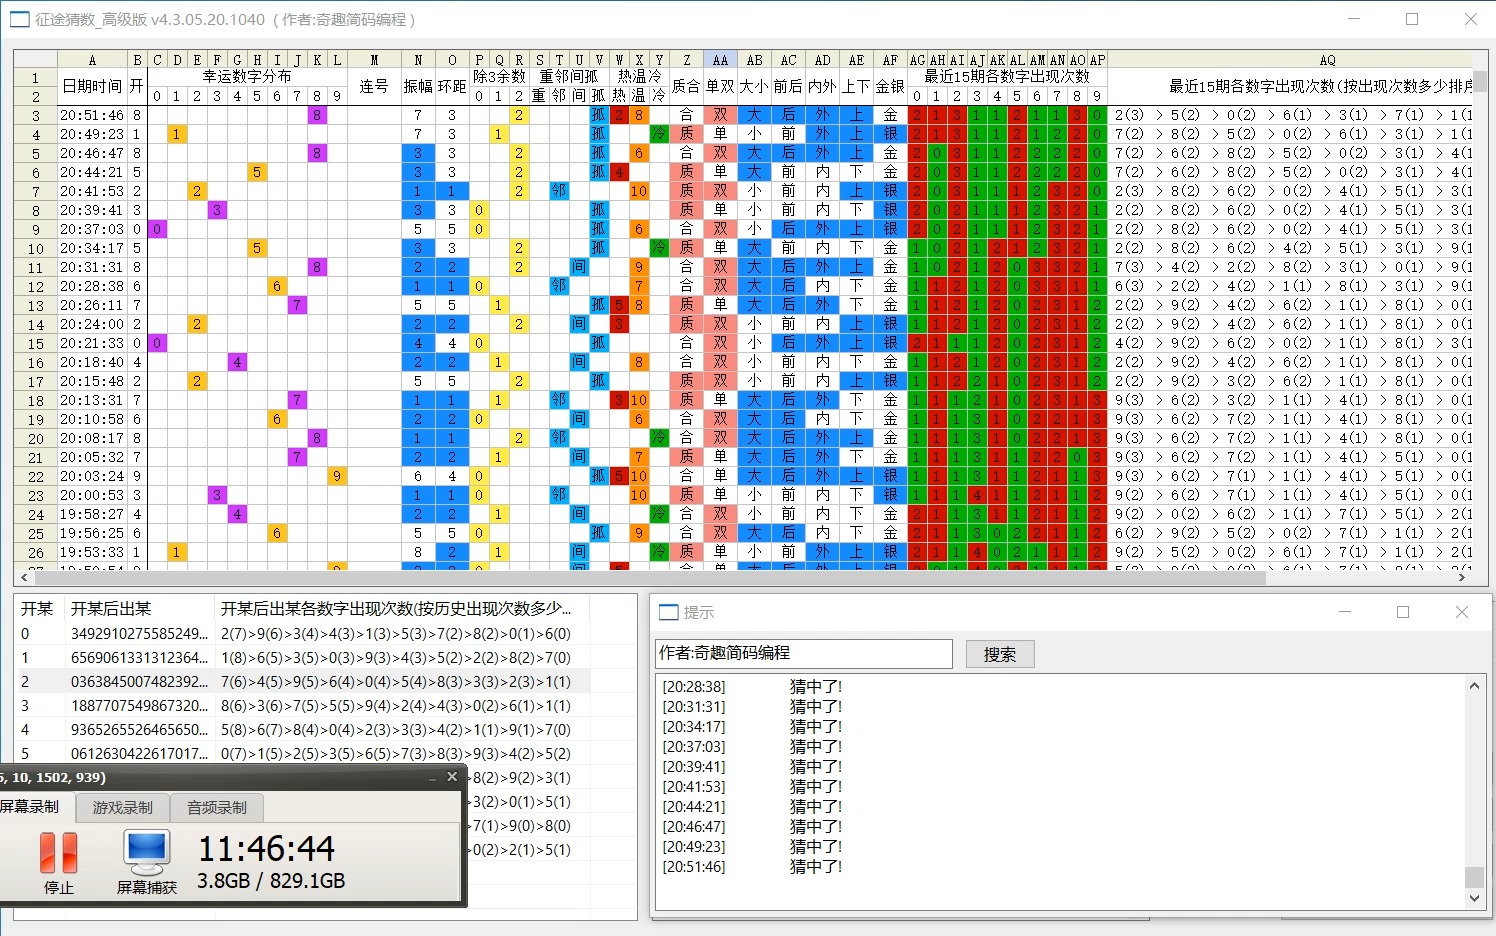The image size is (1496, 936).
Task: Click the time cell 20:49:23
Action: point(92,134)
